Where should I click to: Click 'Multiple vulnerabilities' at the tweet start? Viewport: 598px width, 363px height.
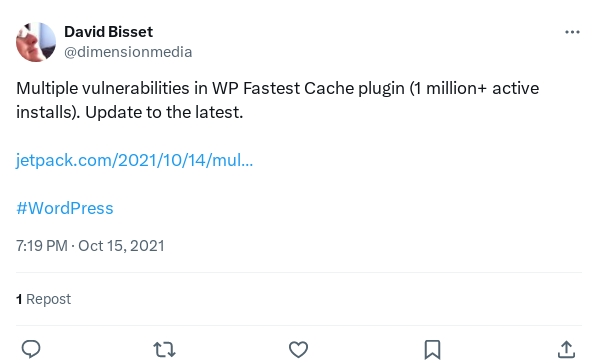coord(103,88)
